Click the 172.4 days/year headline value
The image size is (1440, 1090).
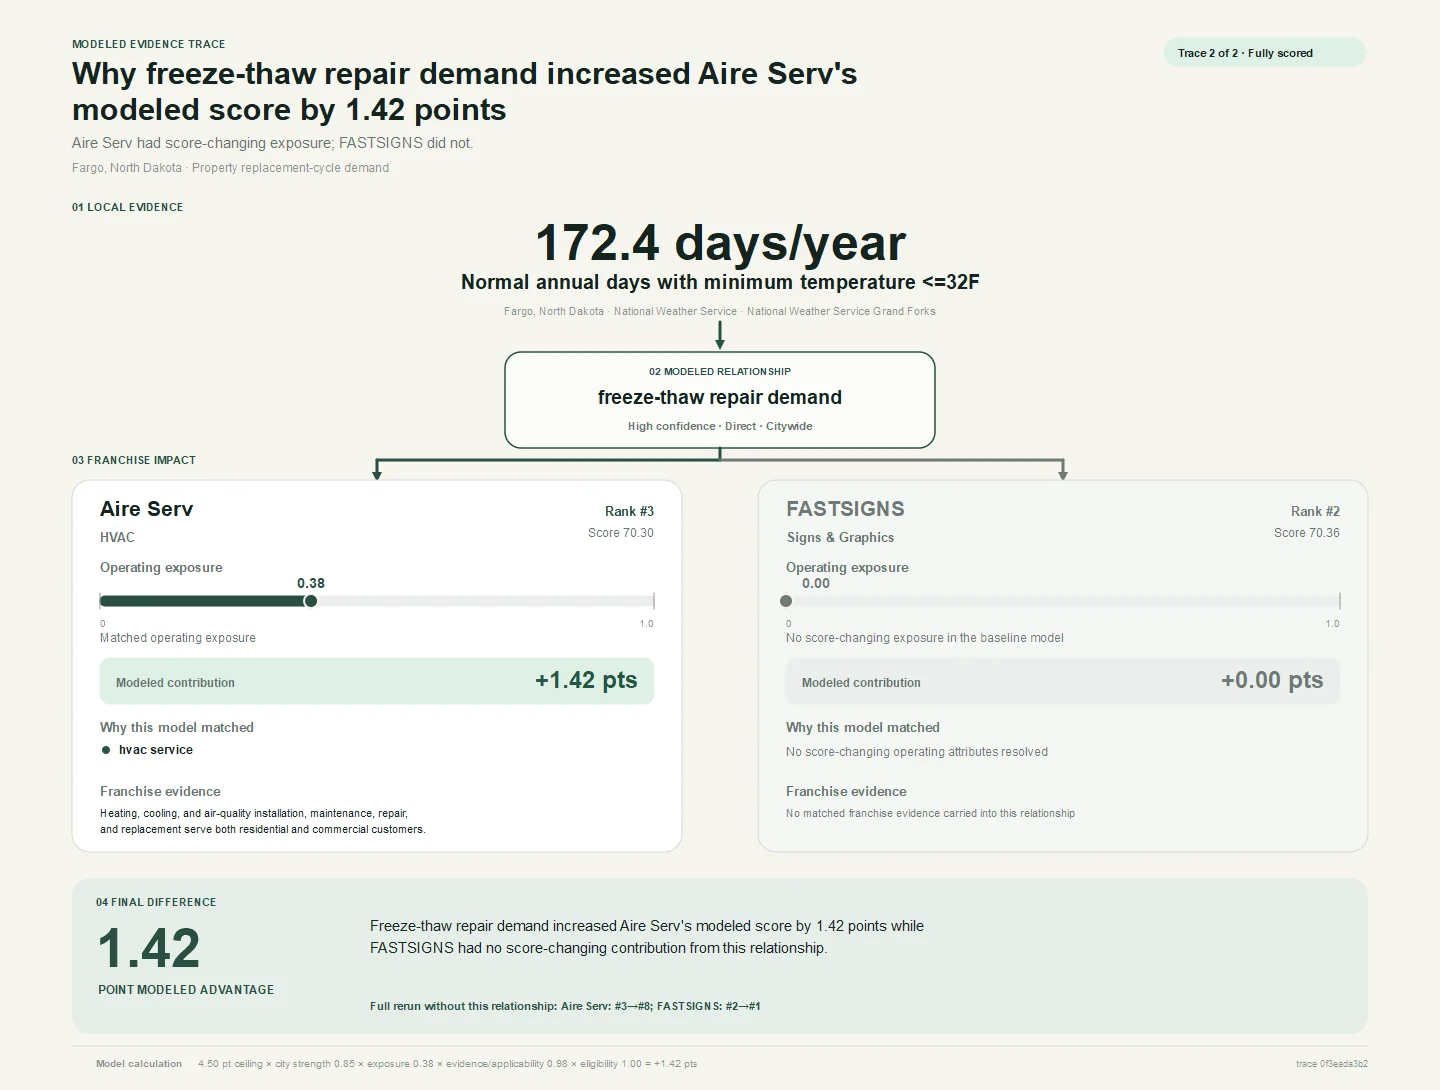(x=720, y=243)
